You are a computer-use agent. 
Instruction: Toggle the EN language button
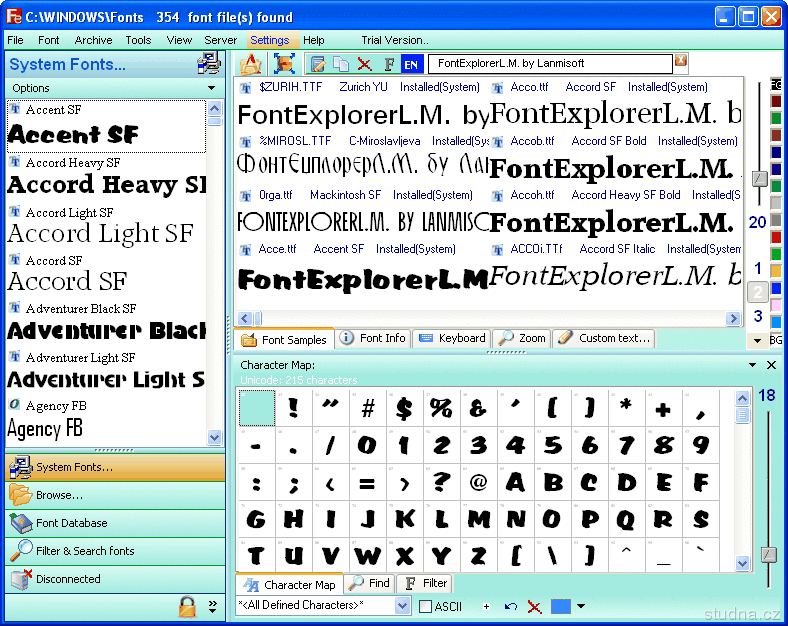pyautogui.click(x=411, y=64)
